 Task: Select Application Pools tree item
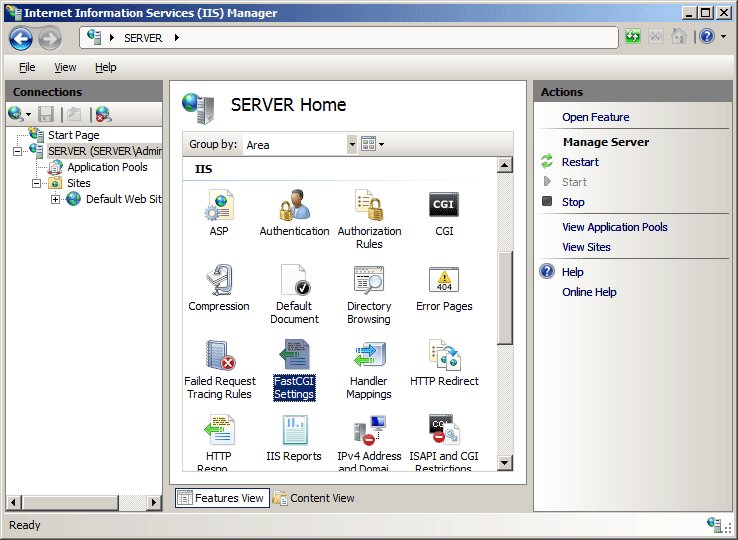[x=107, y=167]
